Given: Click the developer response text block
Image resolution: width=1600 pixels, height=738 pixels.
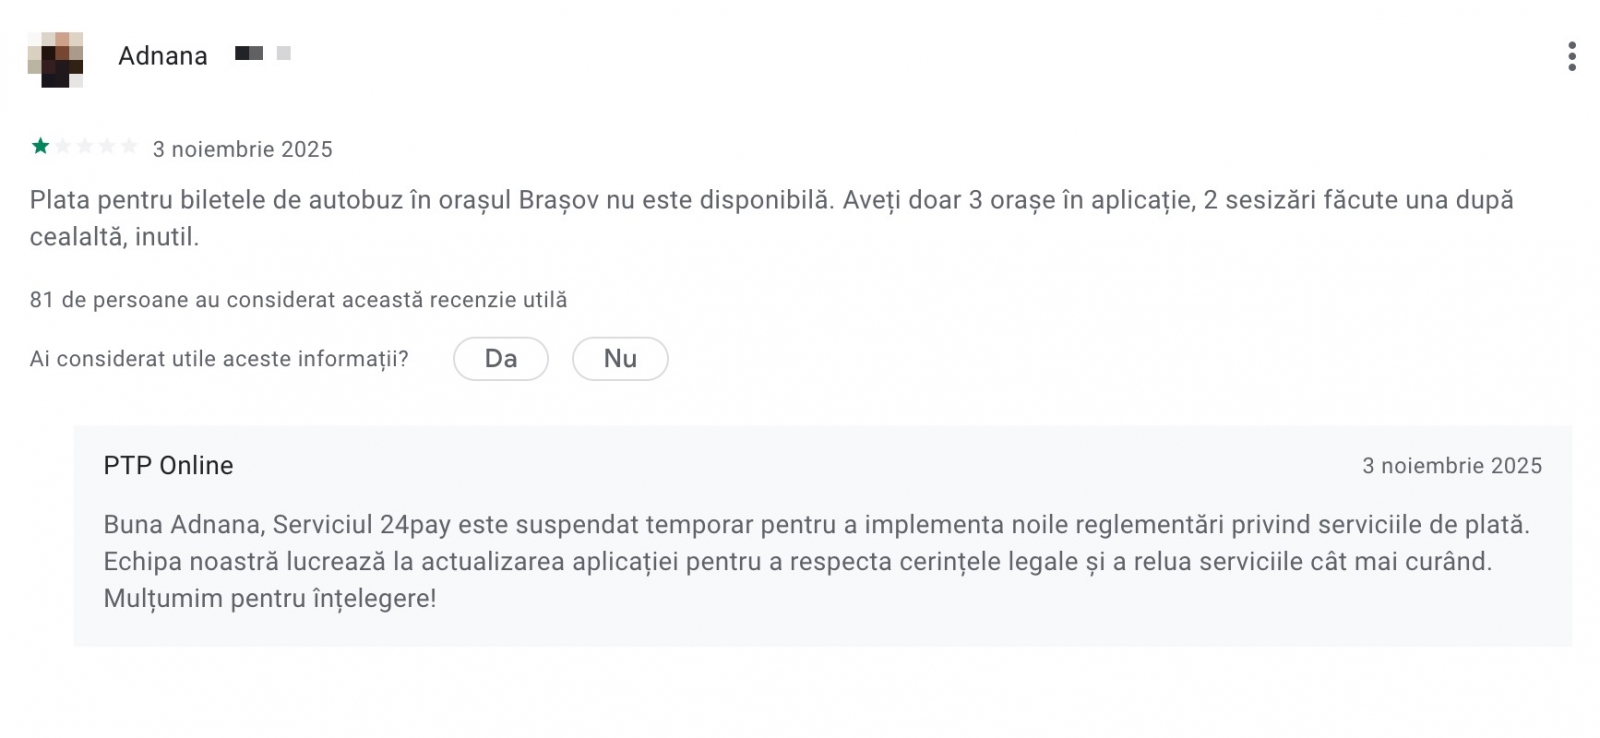Looking at the screenshot, I should pyautogui.click(x=800, y=560).
